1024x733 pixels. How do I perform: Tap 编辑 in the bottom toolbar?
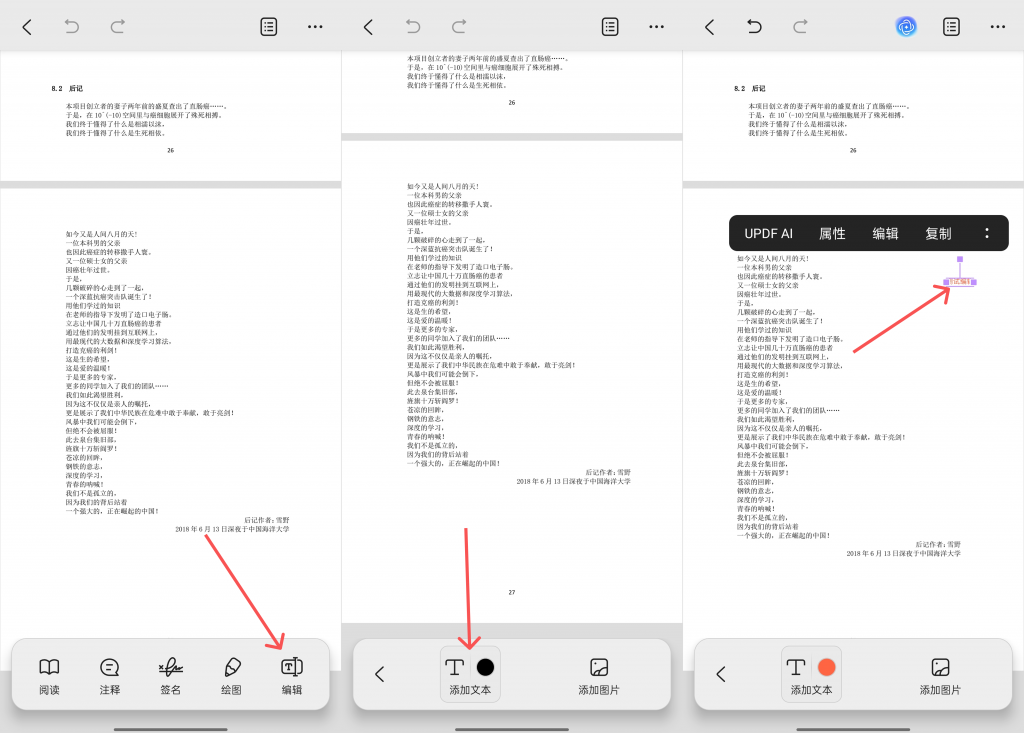click(x=292, y=675)
